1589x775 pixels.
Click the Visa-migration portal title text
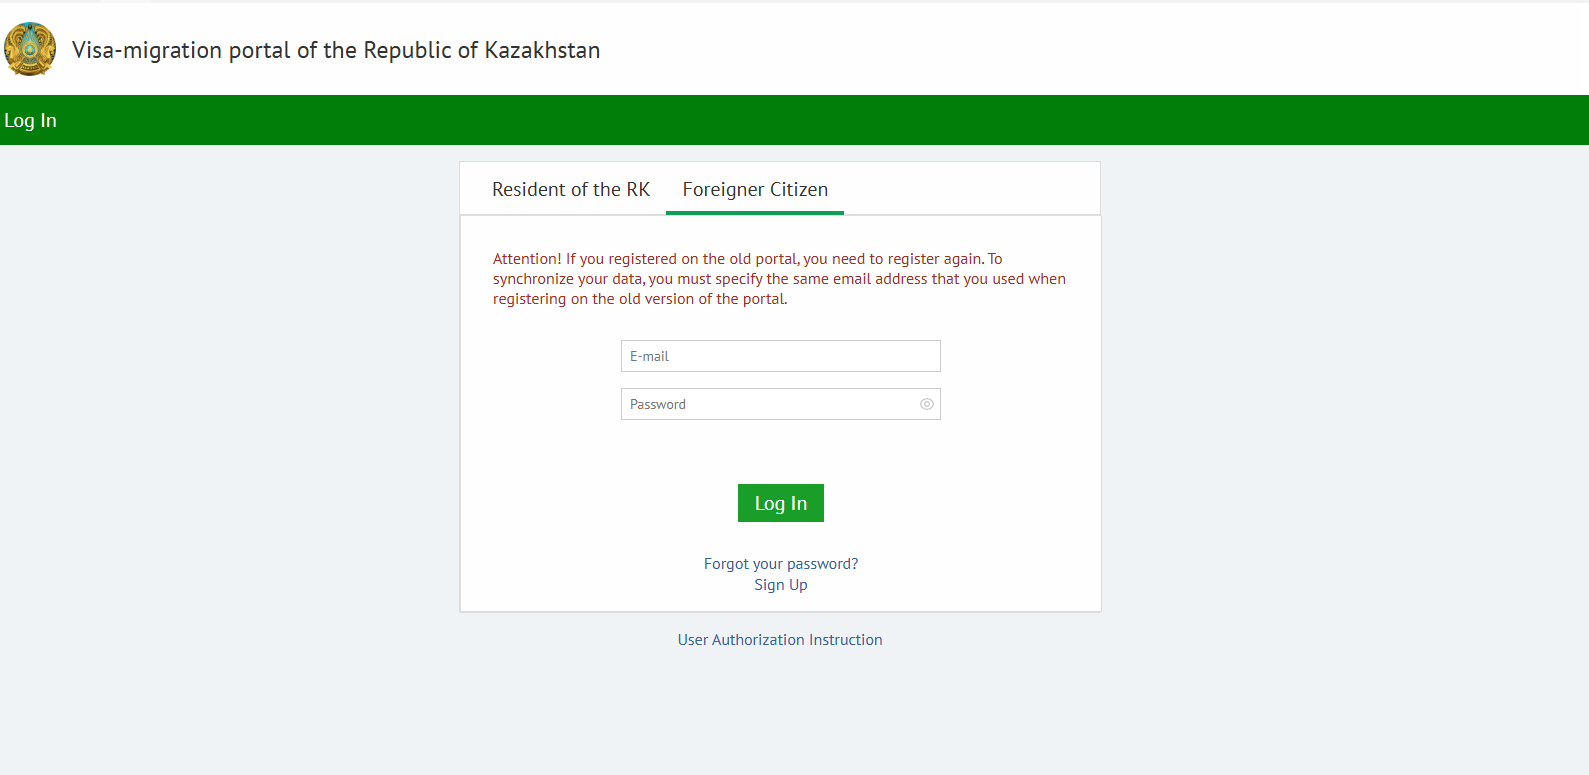point(335,50)
